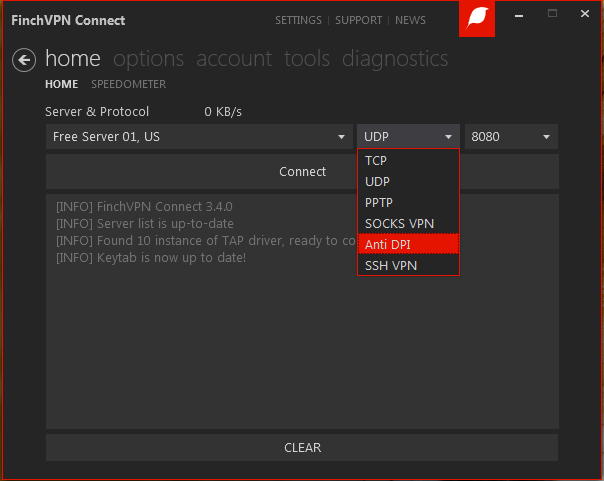Click the log line 'Keytab is now up to date!'

[x=151, y=258]
